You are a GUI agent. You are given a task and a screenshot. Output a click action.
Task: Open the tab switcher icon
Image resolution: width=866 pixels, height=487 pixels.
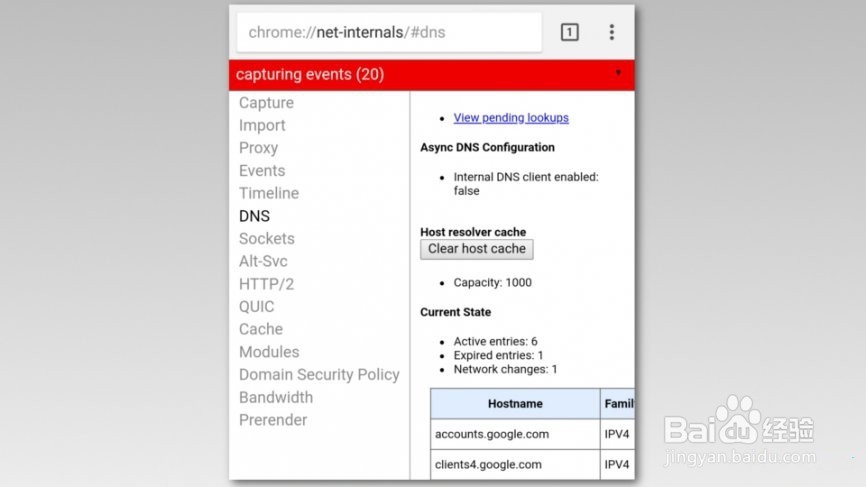click(569, 32)
